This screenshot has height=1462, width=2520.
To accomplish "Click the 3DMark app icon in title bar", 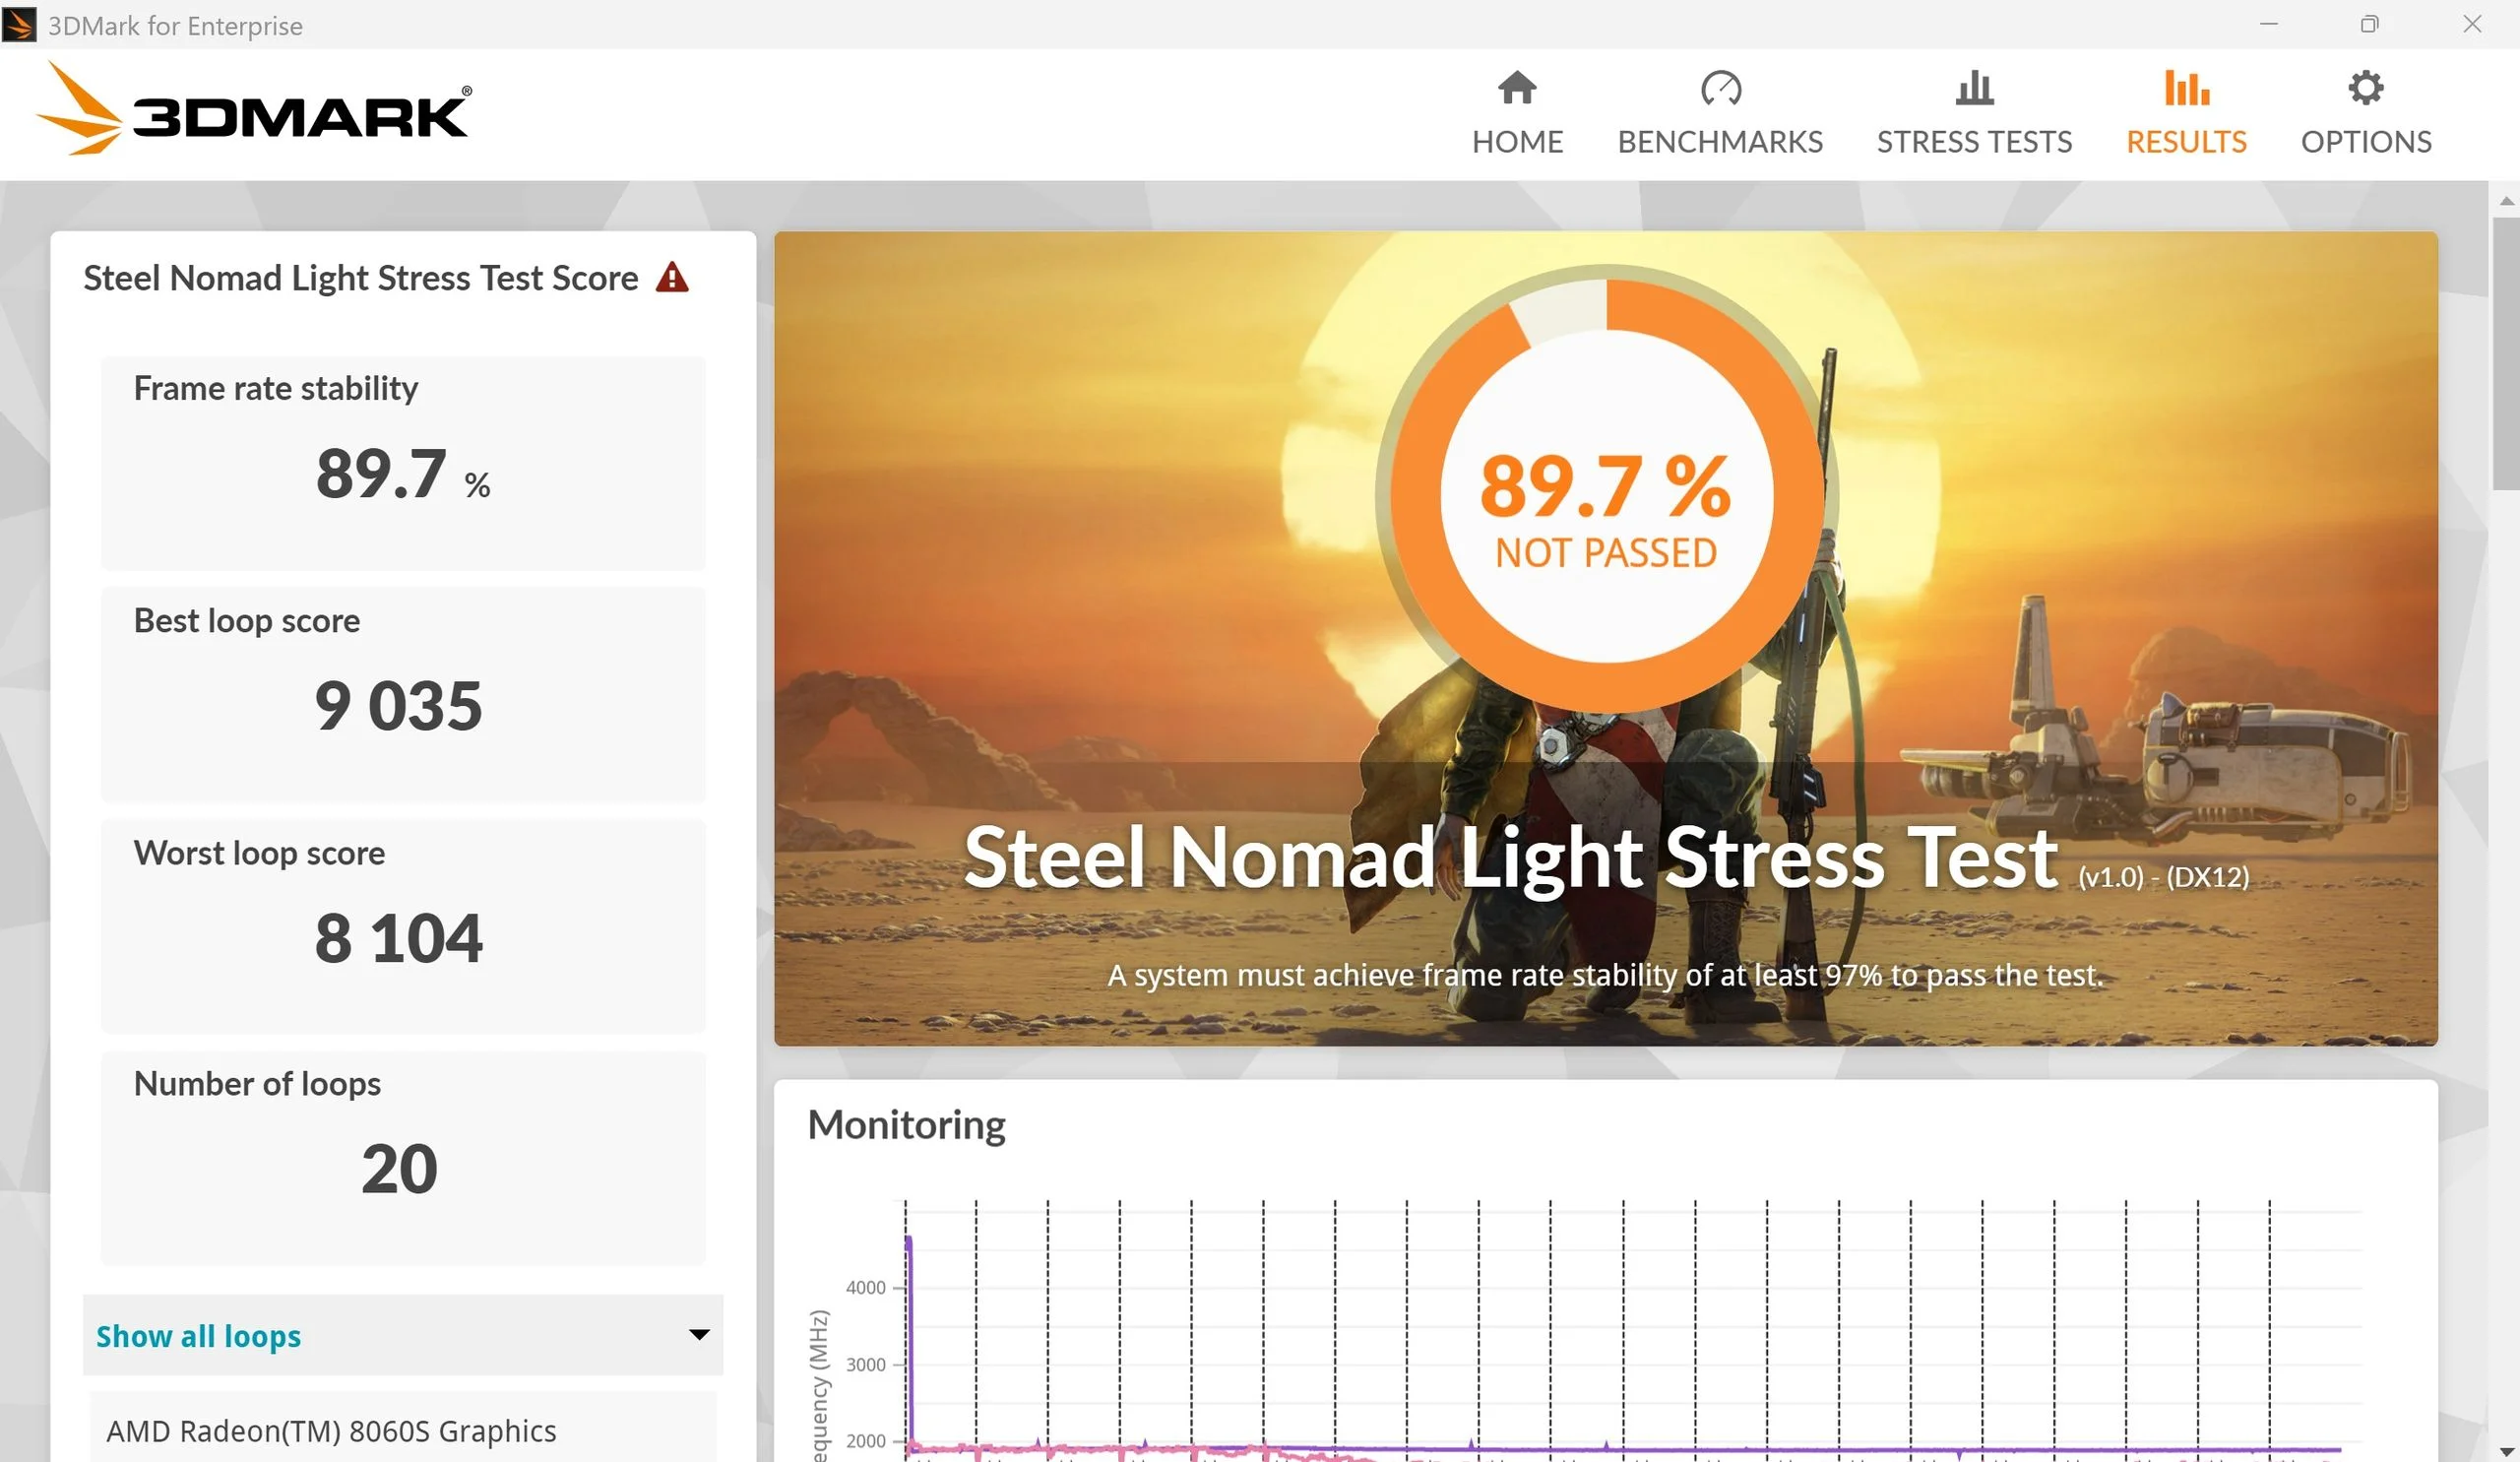I will click(x=19, y=24).
